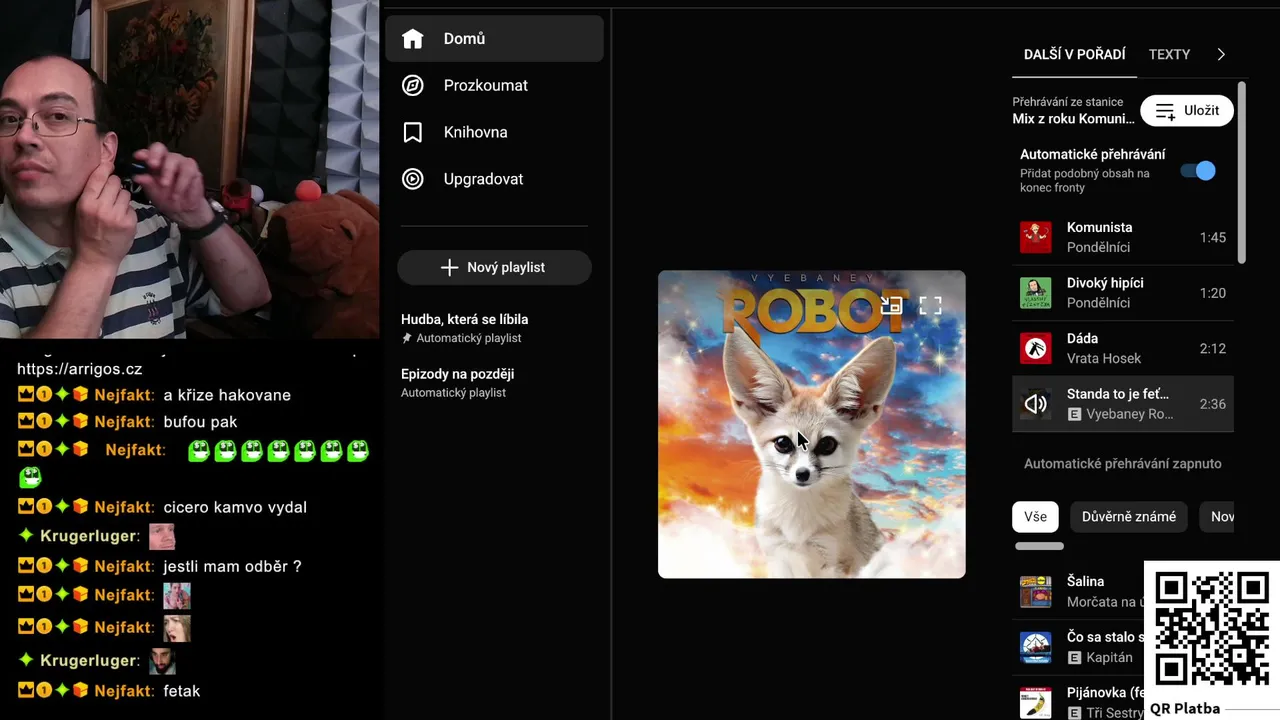Switch to the TEXTY tab
This screenshot has width=1280, height=720.
1170,55
